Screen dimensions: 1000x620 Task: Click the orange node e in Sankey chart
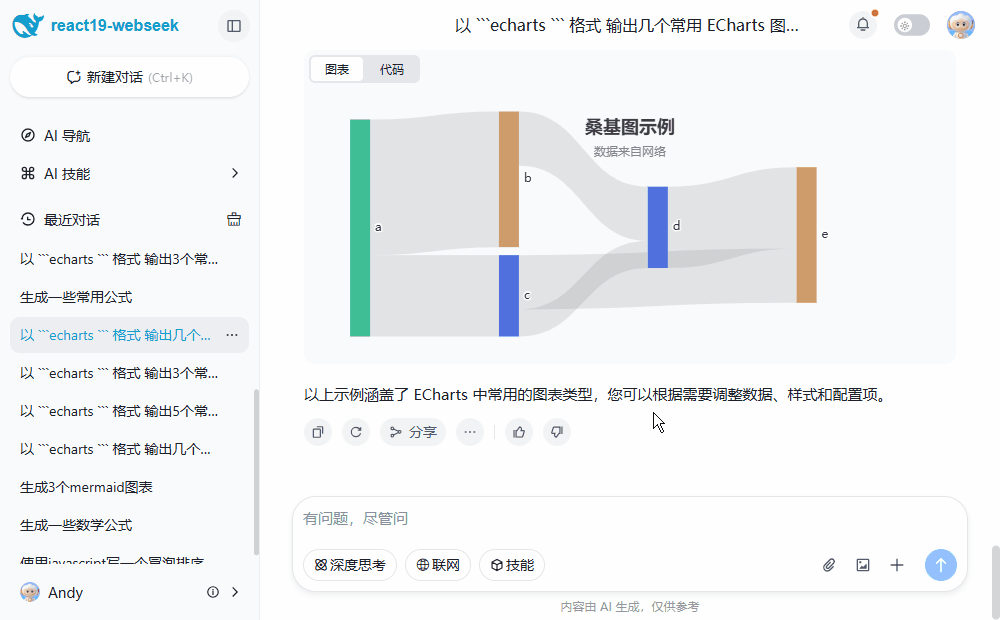(x=806, y=235)
